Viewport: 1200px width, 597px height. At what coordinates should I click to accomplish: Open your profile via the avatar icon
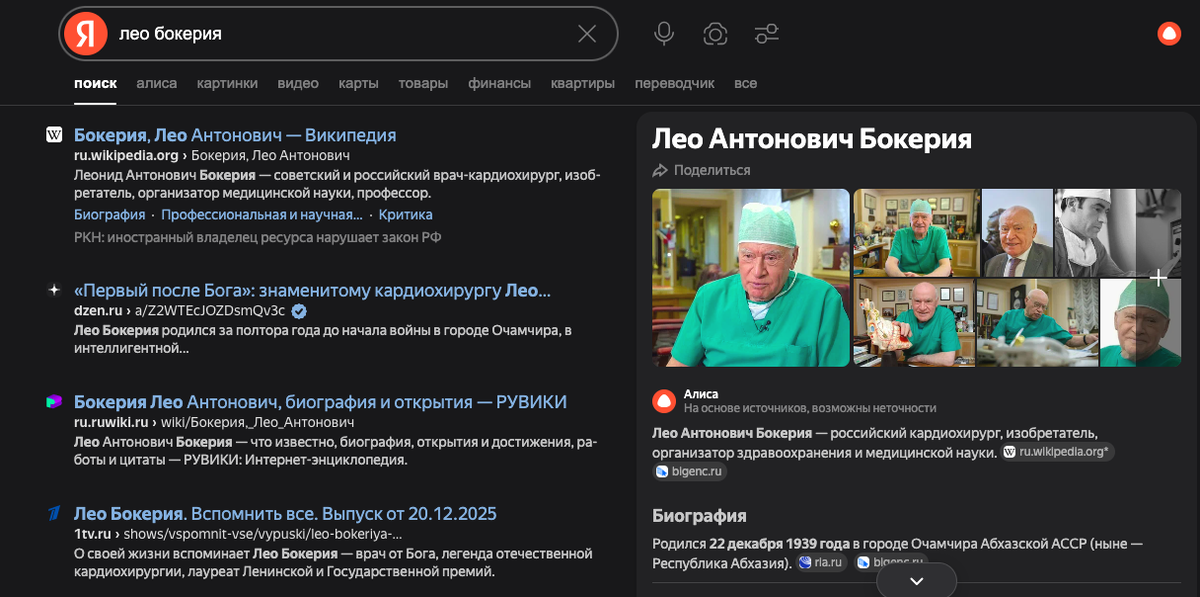1167,33
